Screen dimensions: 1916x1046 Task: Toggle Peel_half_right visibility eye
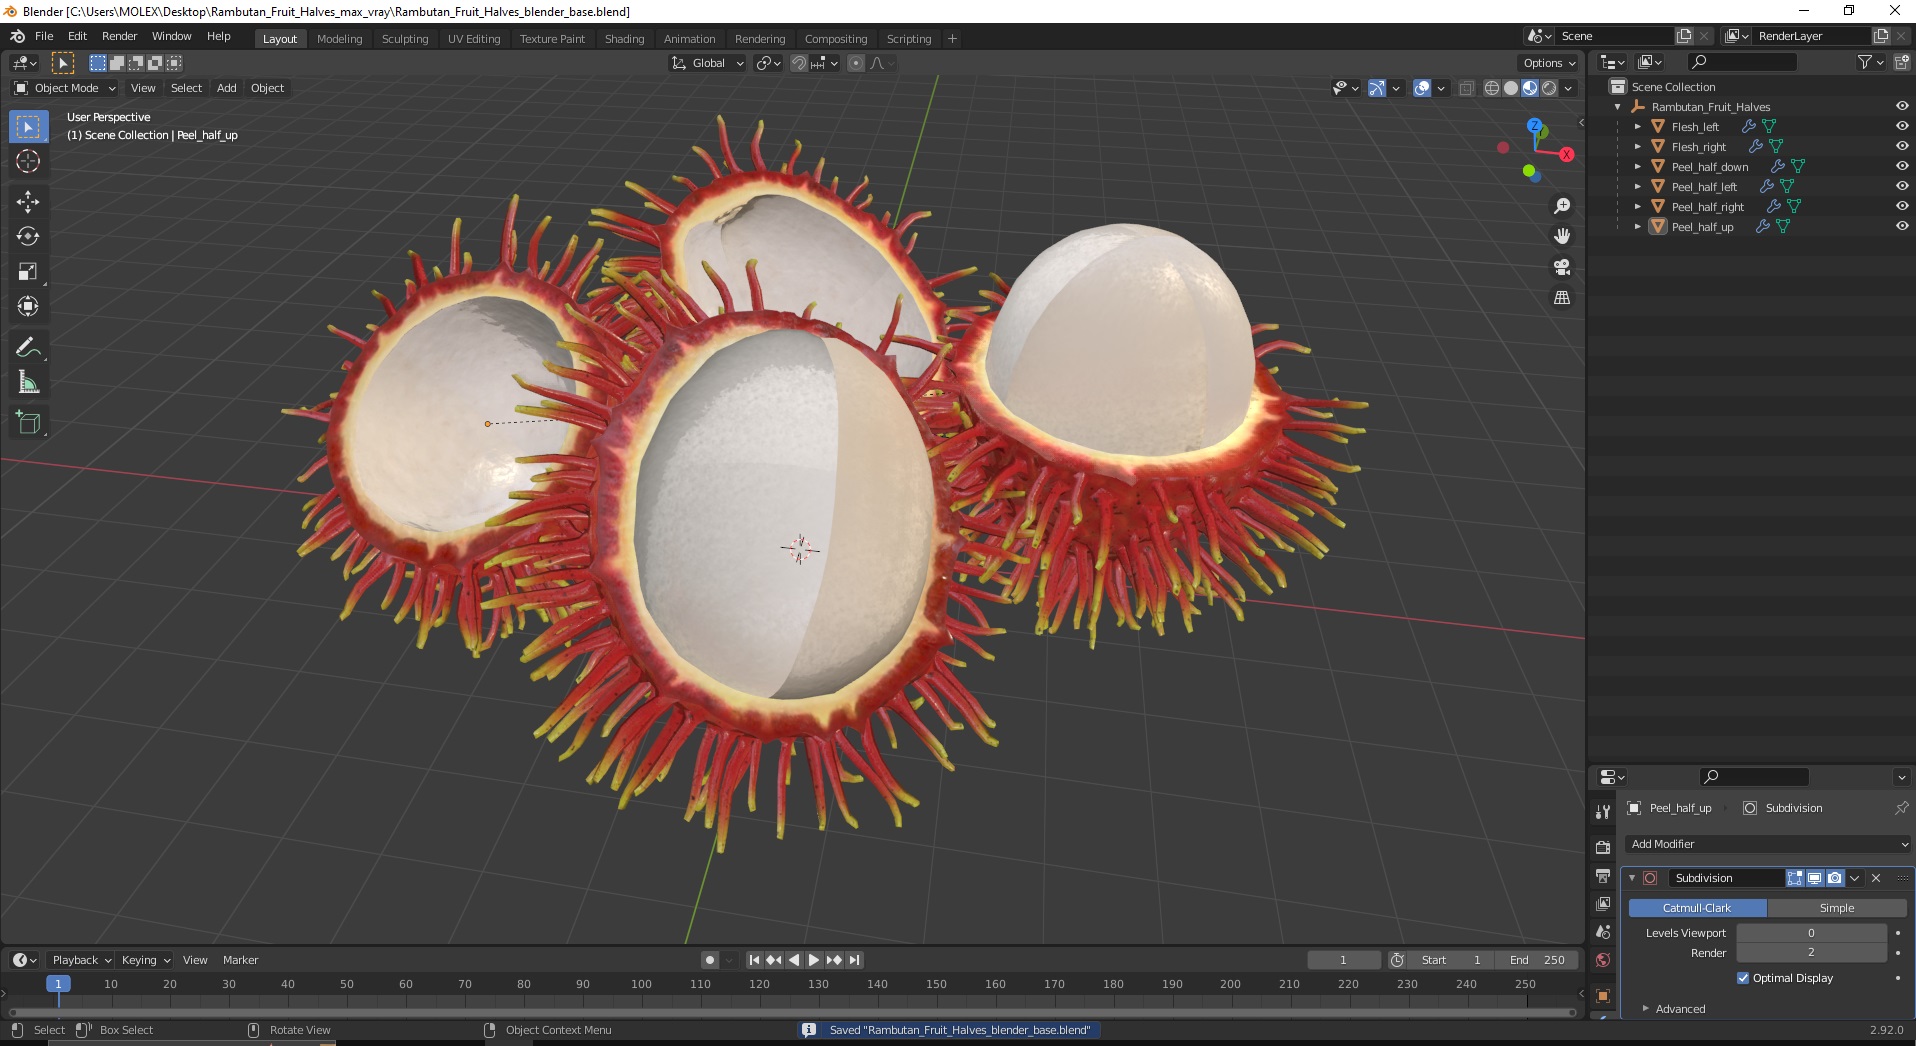[x=1902, y=206]
